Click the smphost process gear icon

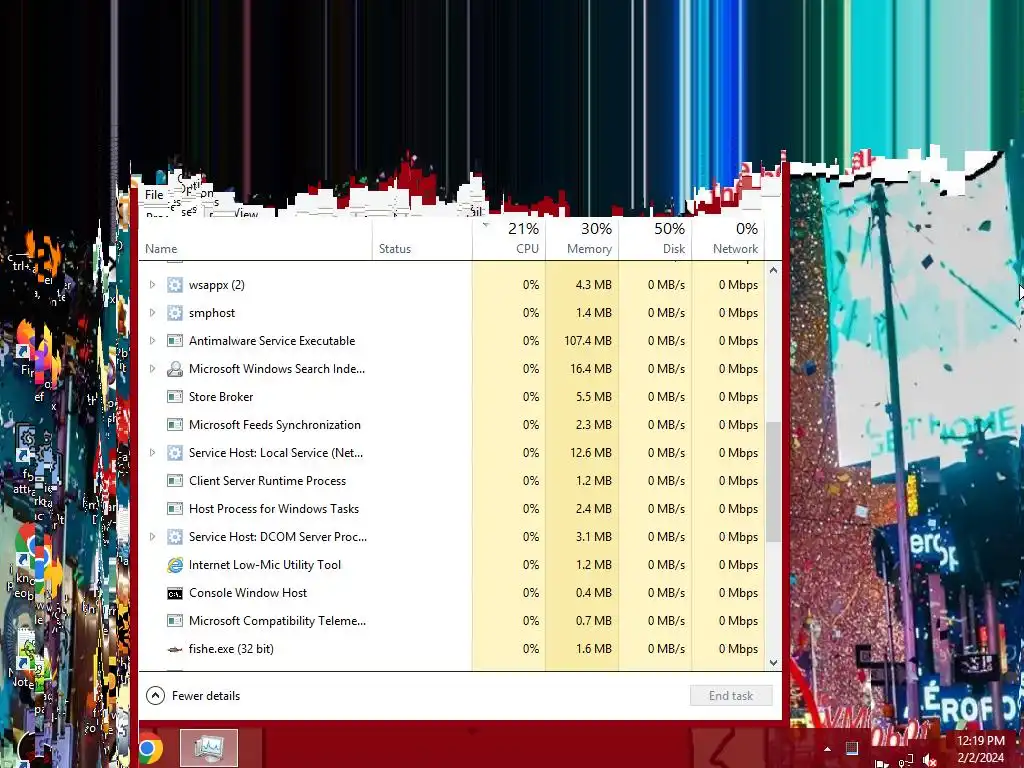[x=174, y=313]
